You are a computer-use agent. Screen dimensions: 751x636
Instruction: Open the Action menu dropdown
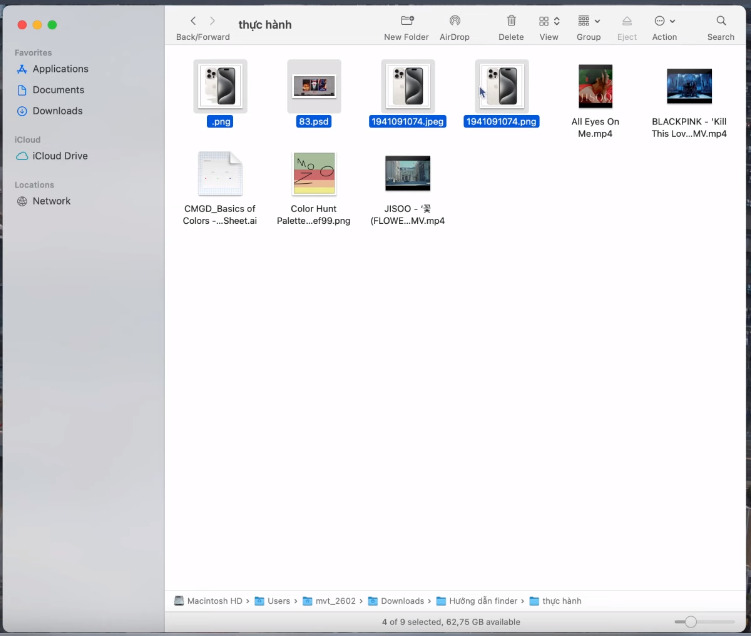click(664, 21)
